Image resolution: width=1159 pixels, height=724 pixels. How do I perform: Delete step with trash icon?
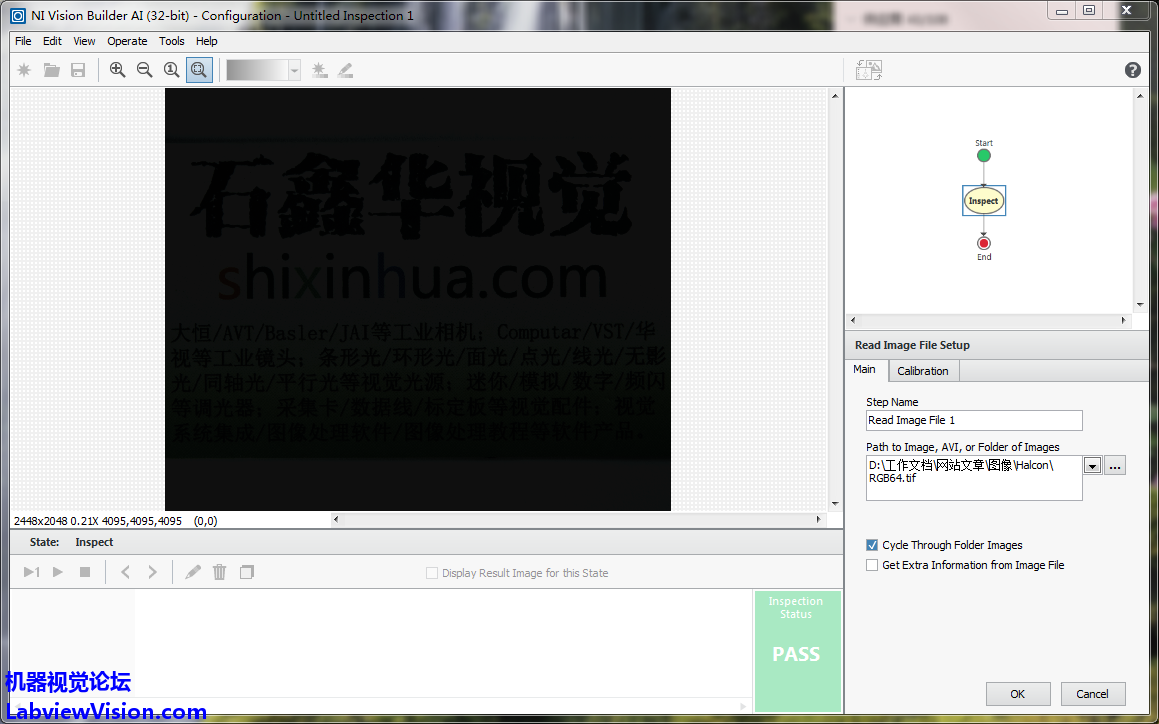pyautogui.click(x=220, y=572)
